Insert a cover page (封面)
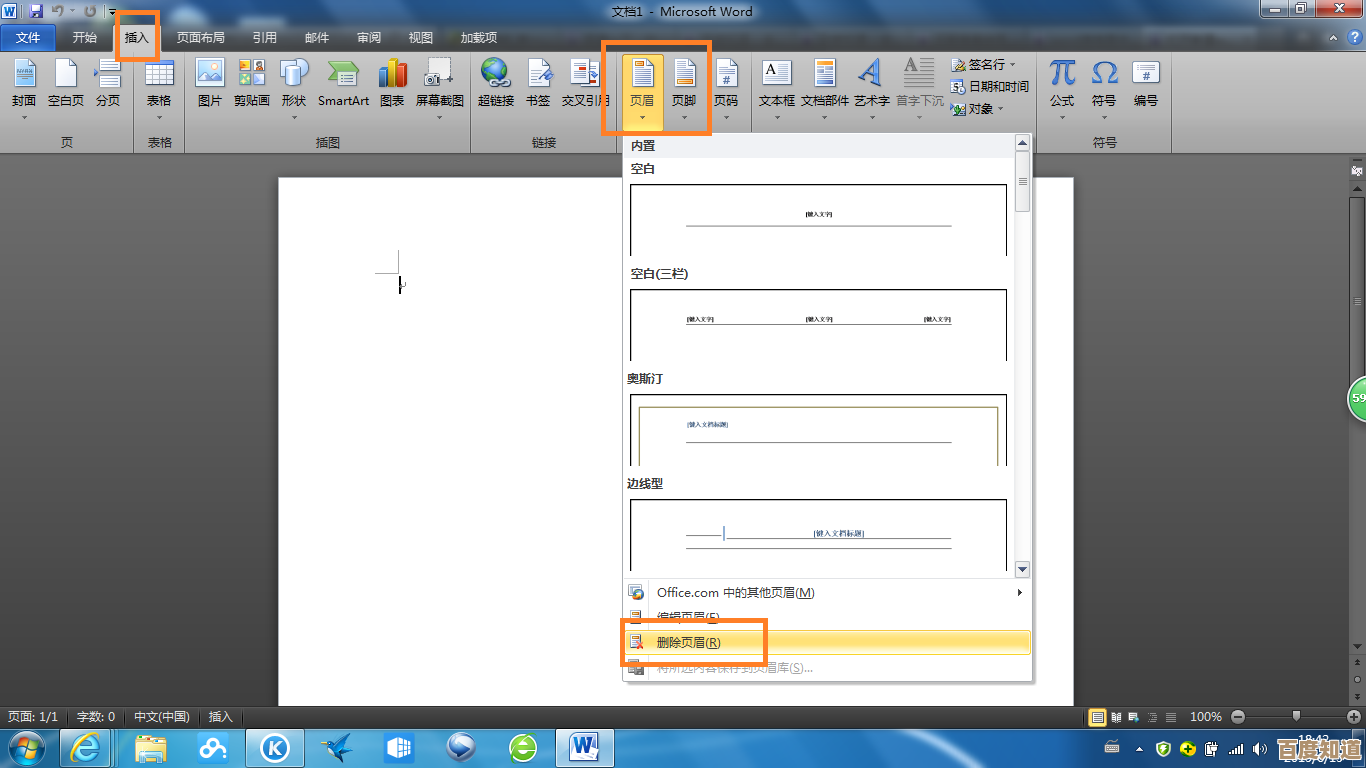1366x768 pixels. pos(24,84)
